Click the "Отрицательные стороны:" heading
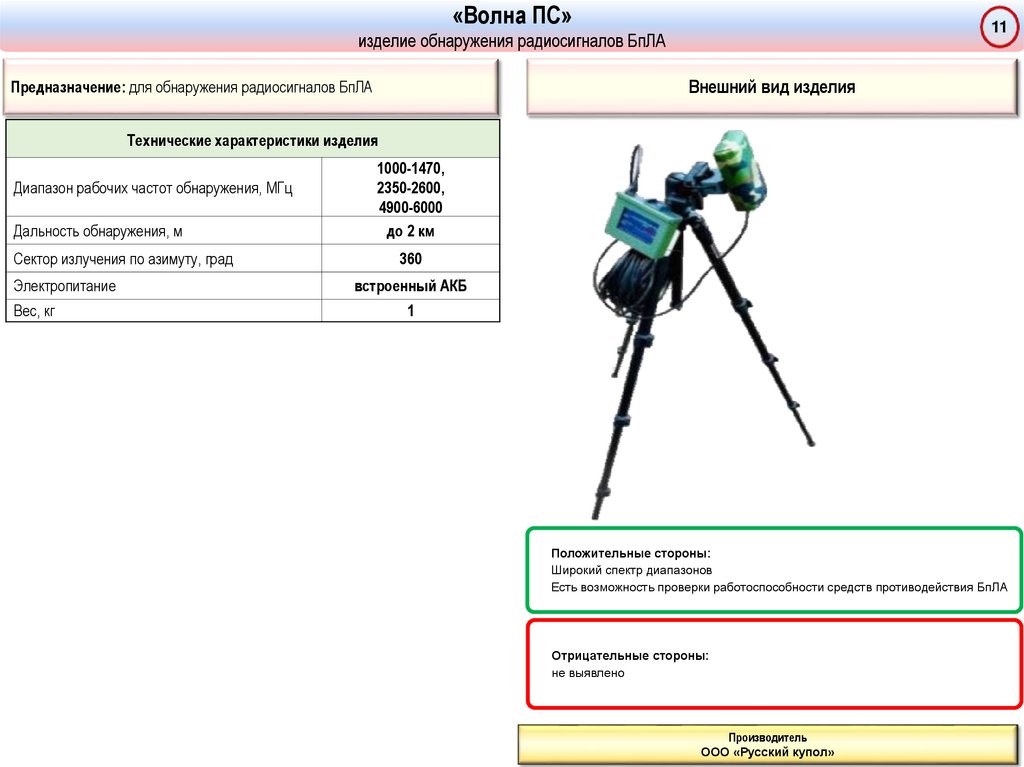The width and height of the screenshot is (1024, 767). click(630, 655)
